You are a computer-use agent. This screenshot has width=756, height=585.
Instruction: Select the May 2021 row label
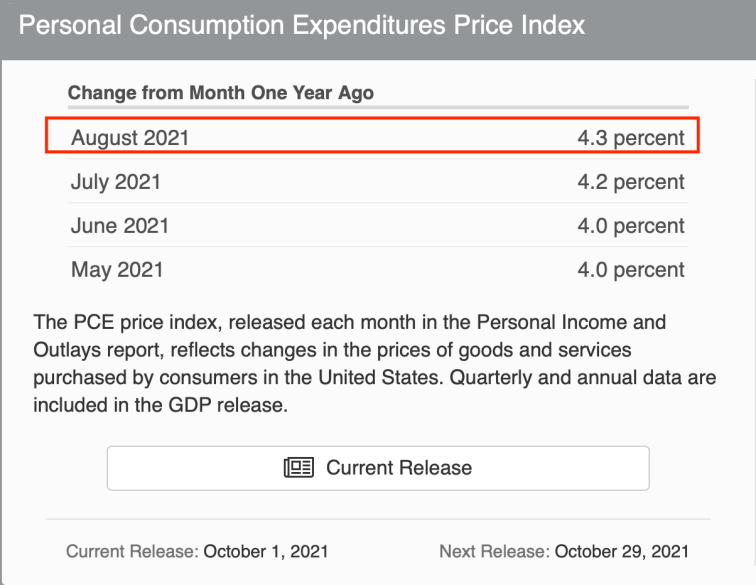(x=117, y=270)
